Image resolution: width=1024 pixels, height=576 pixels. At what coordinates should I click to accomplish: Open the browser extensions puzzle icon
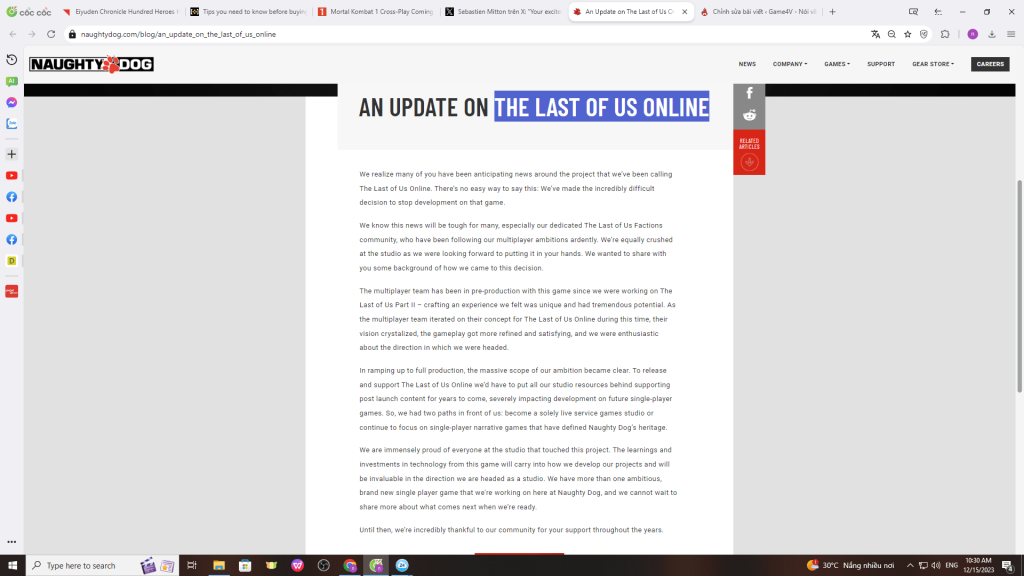pyautogui.click(x=944, y=33)
